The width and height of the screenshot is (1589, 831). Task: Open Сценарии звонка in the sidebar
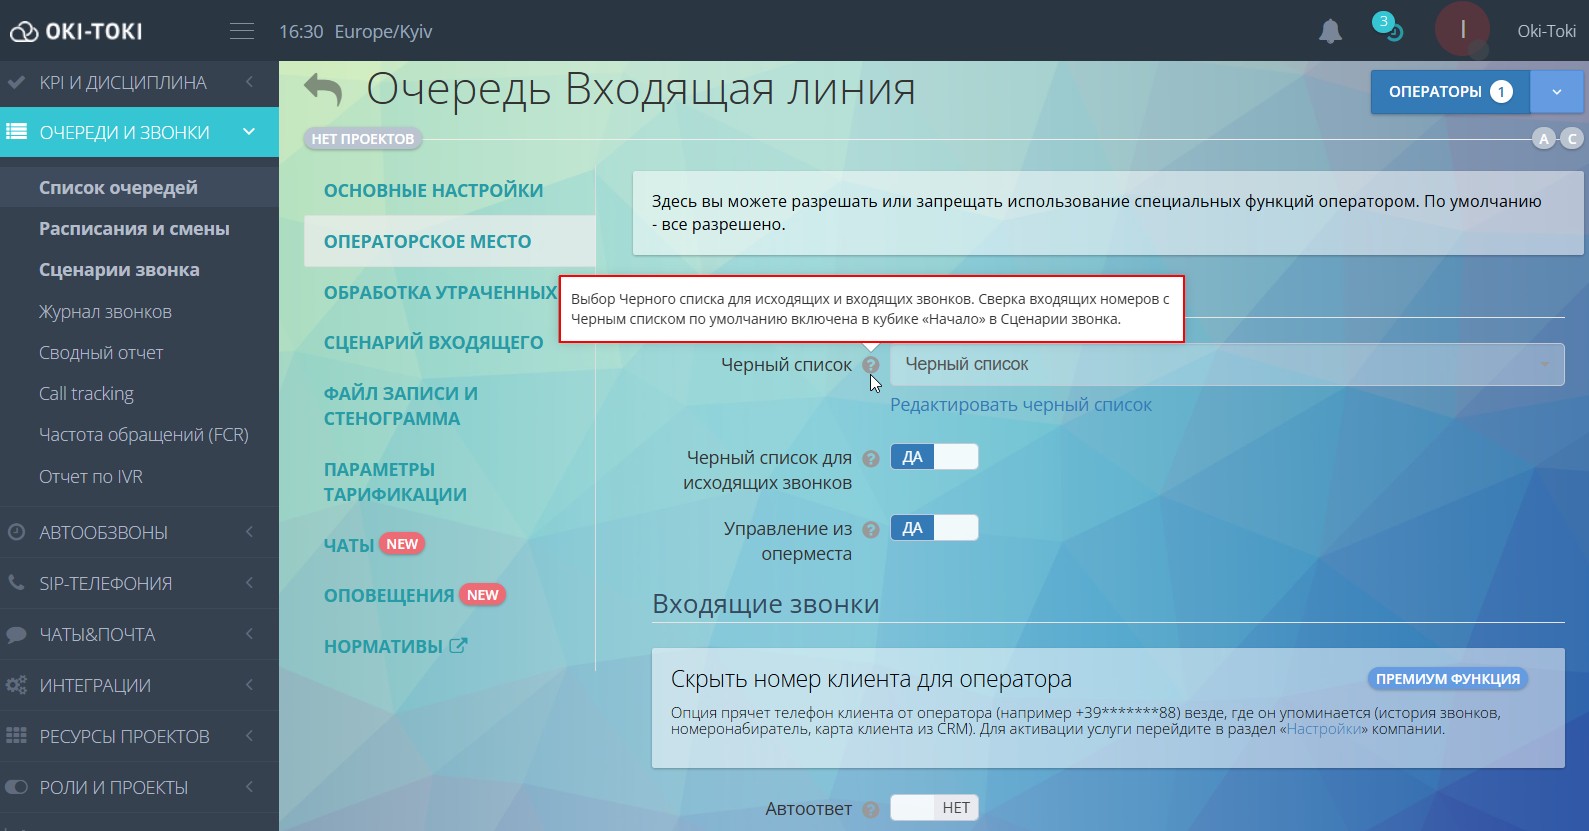click(119, 269)
